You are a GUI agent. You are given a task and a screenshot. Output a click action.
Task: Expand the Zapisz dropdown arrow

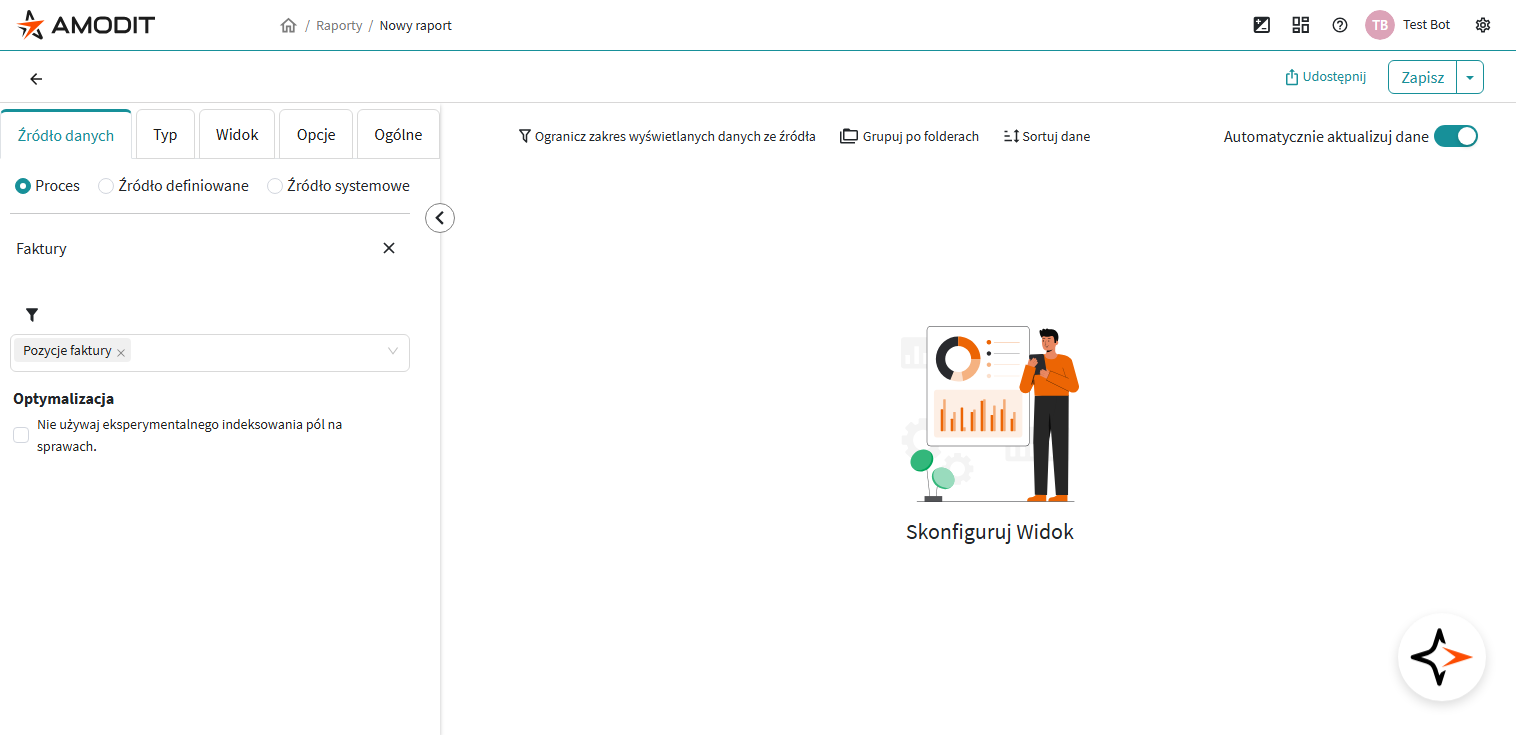click(1470, 77)
